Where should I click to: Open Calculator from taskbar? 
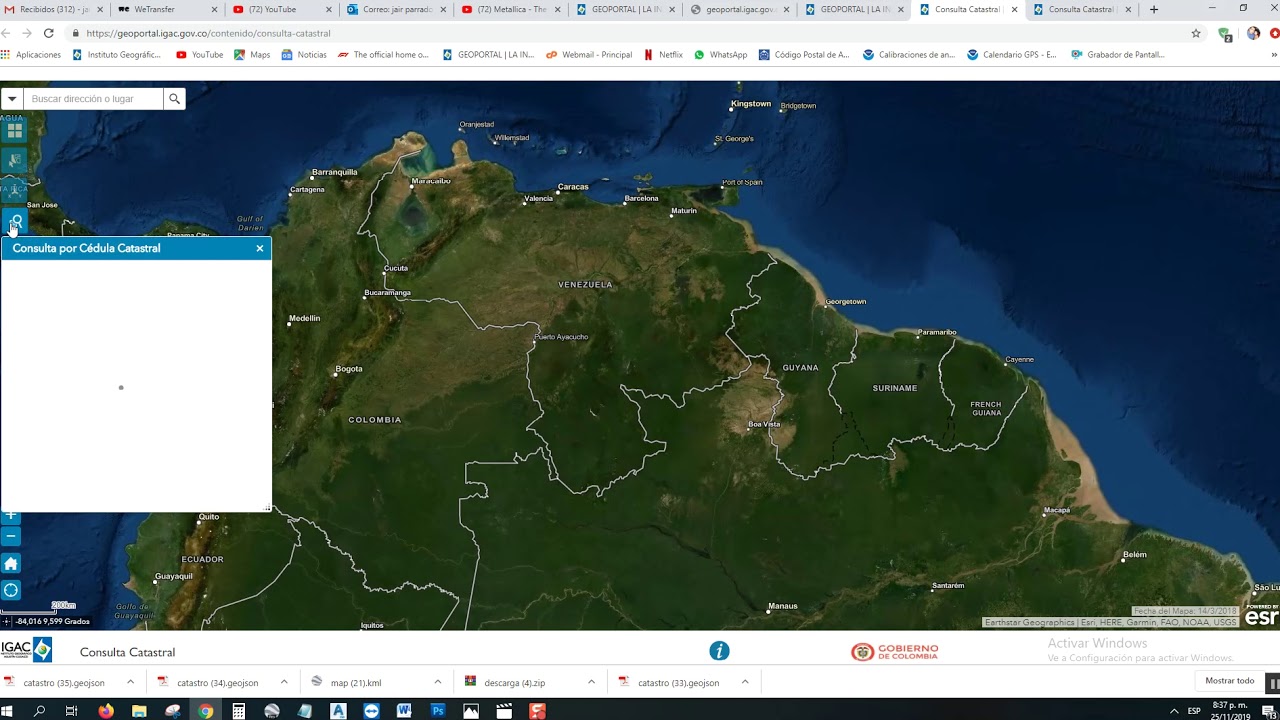coord(239,711)
